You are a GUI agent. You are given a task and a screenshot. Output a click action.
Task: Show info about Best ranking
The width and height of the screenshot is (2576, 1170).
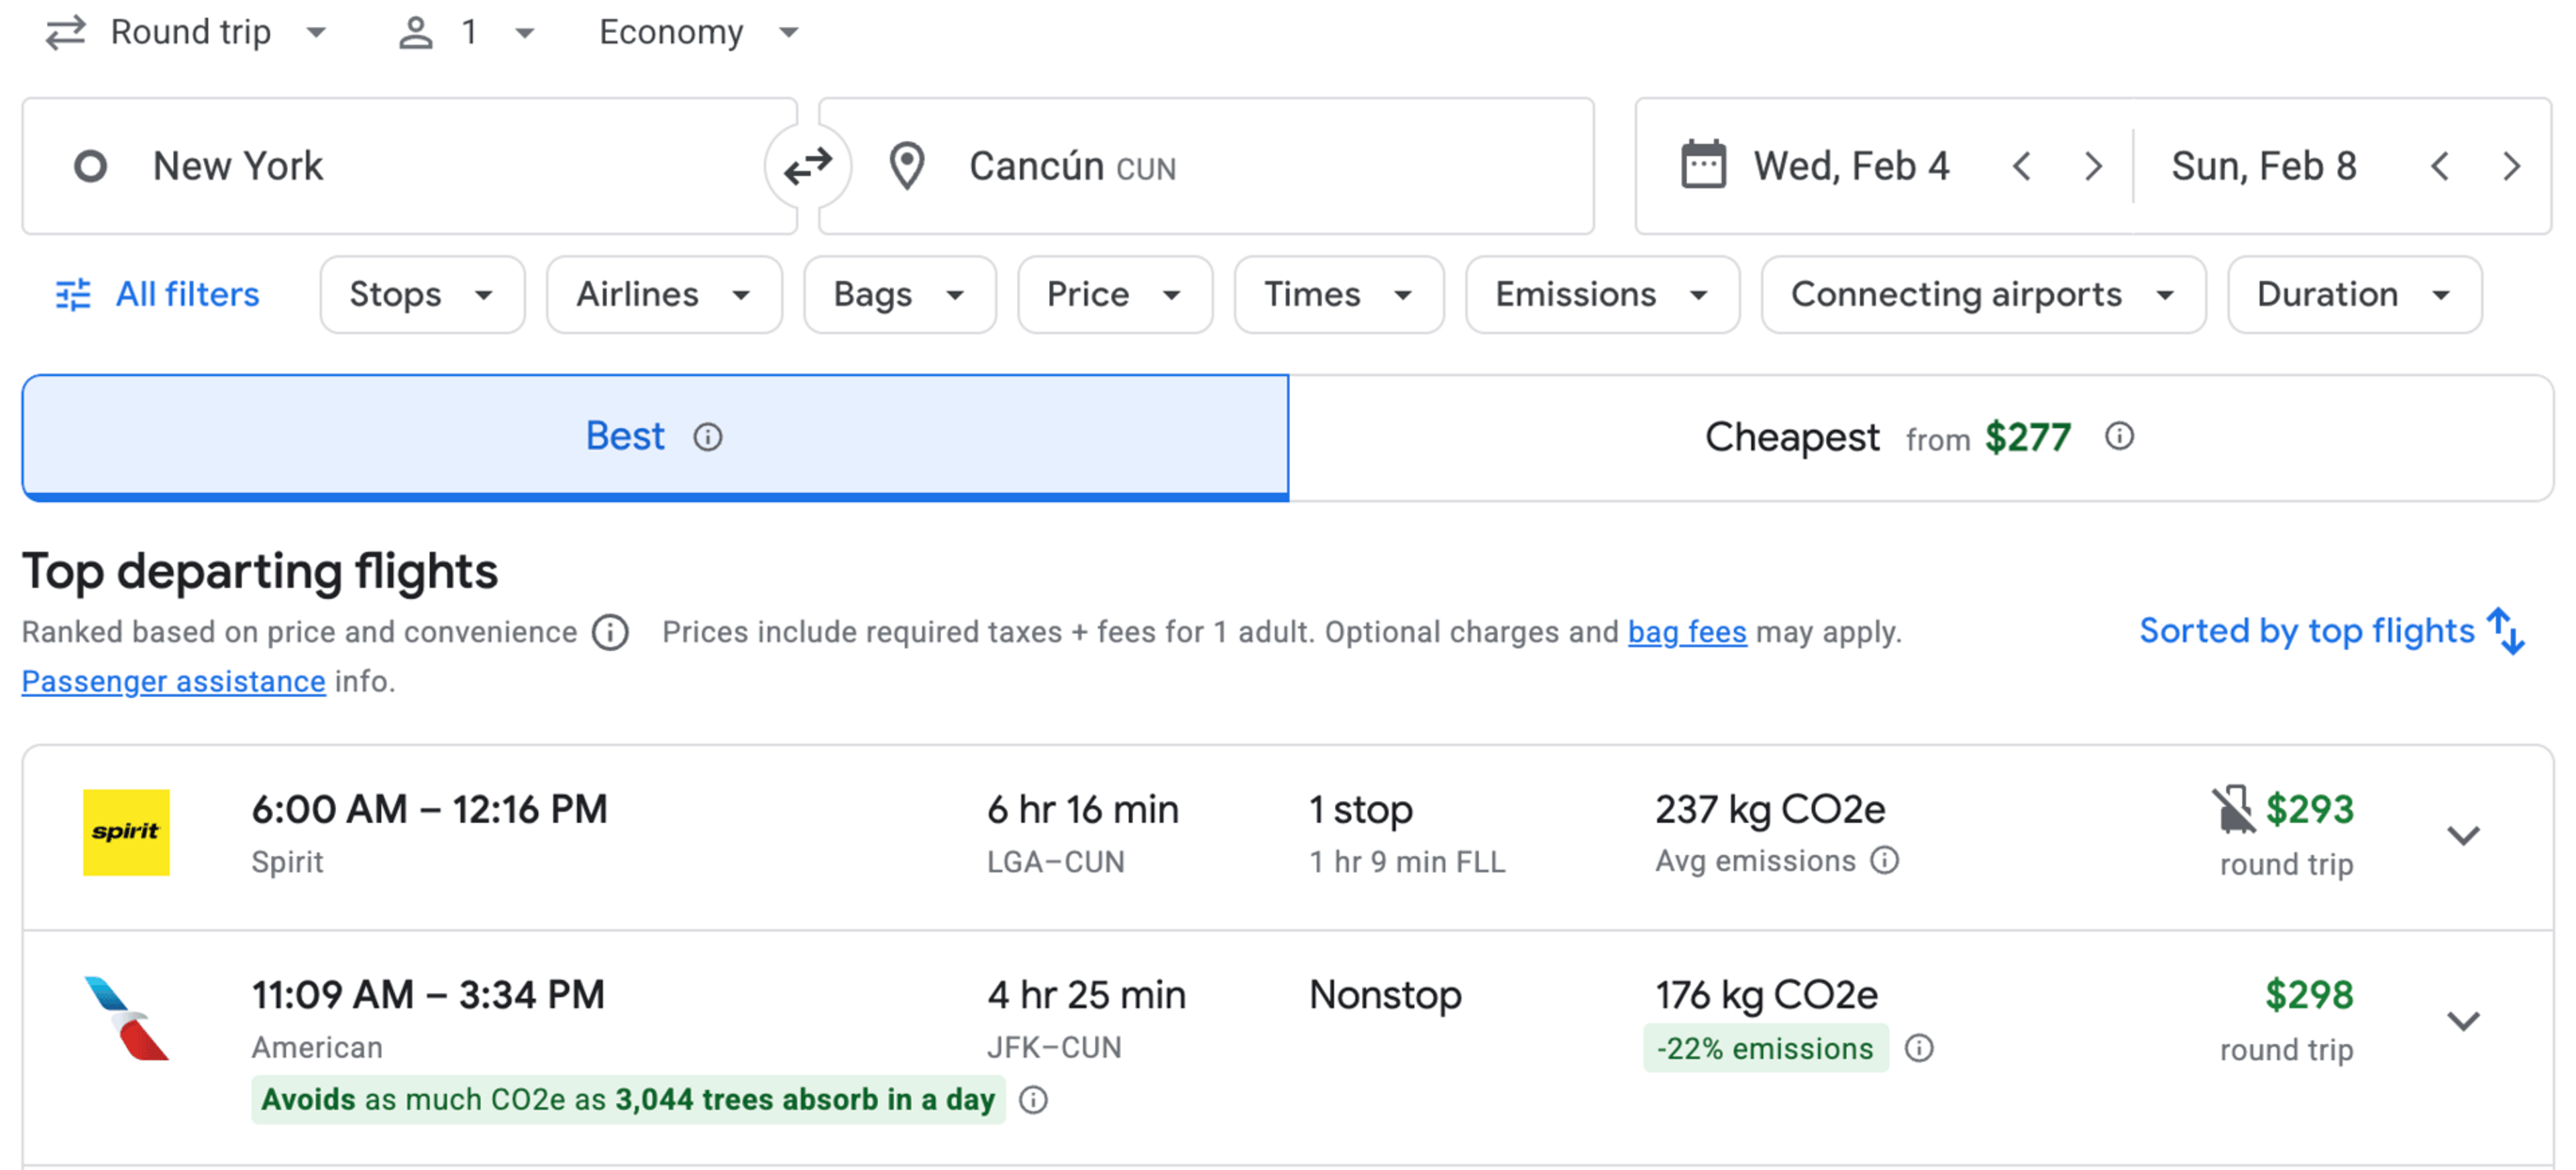tap(708, 437)
